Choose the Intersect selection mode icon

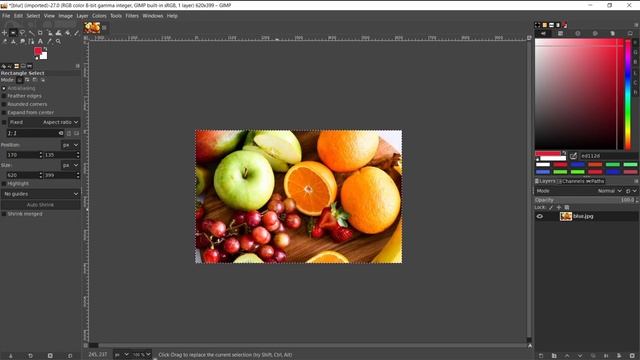(x=43, y=80)
